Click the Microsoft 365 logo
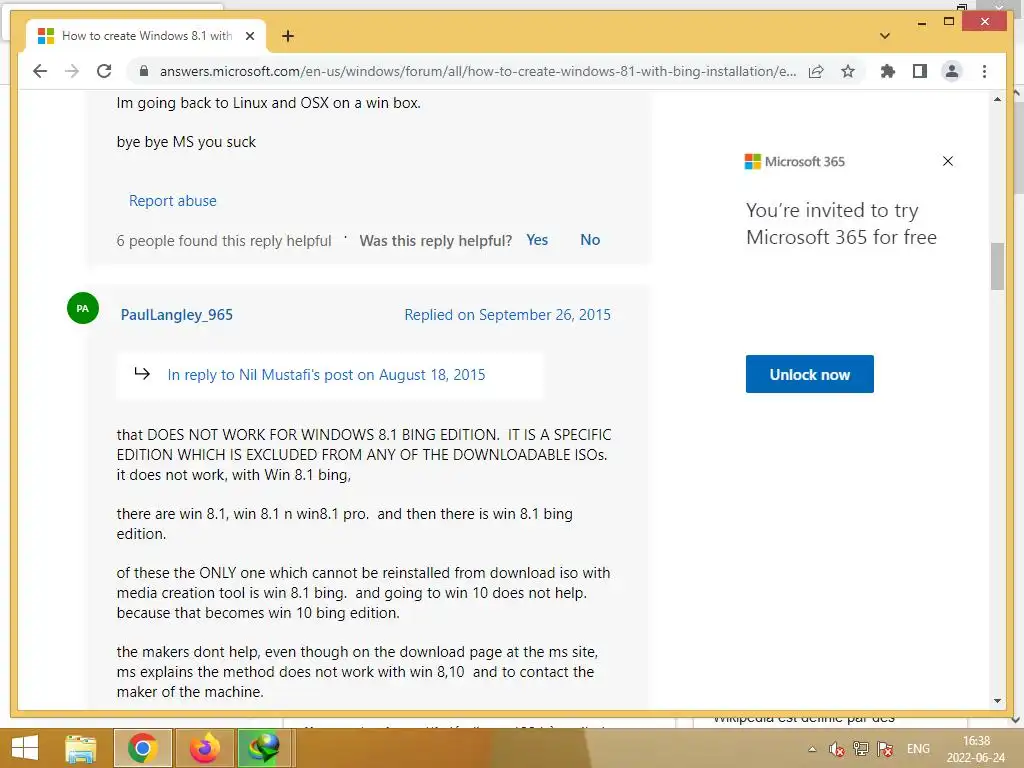This screenshot has height=768, width=1024. [x=794, y=161]
